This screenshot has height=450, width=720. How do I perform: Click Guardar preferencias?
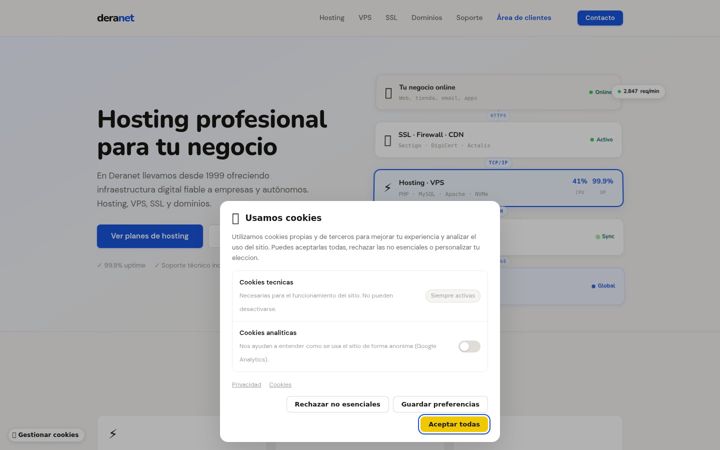click(x=440, y=404)
